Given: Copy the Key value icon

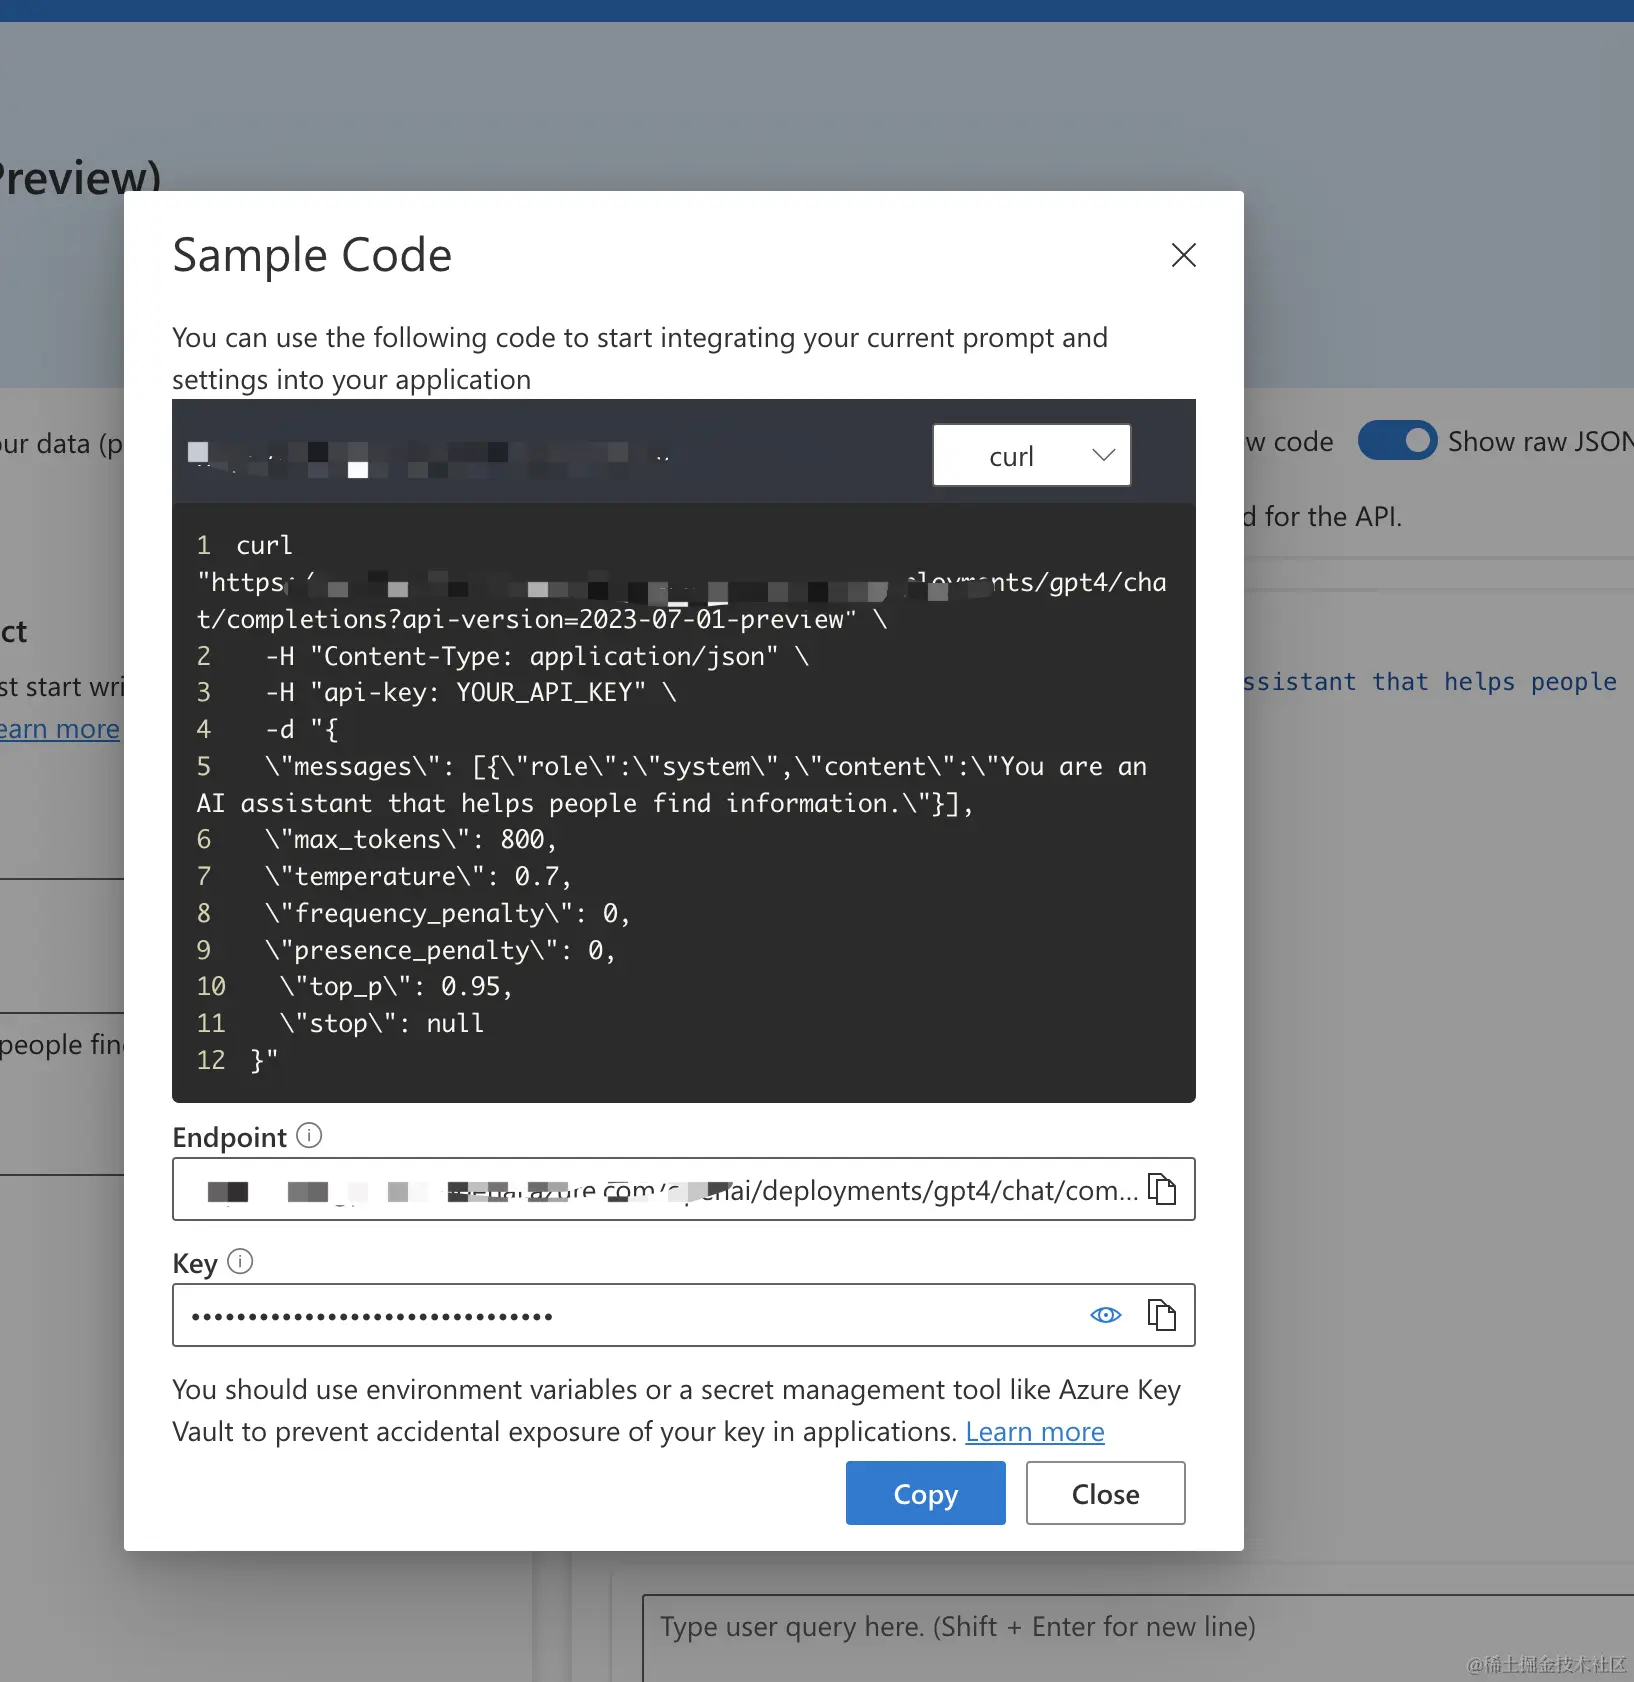Looking at the screenshot, I should 1161,1315.
